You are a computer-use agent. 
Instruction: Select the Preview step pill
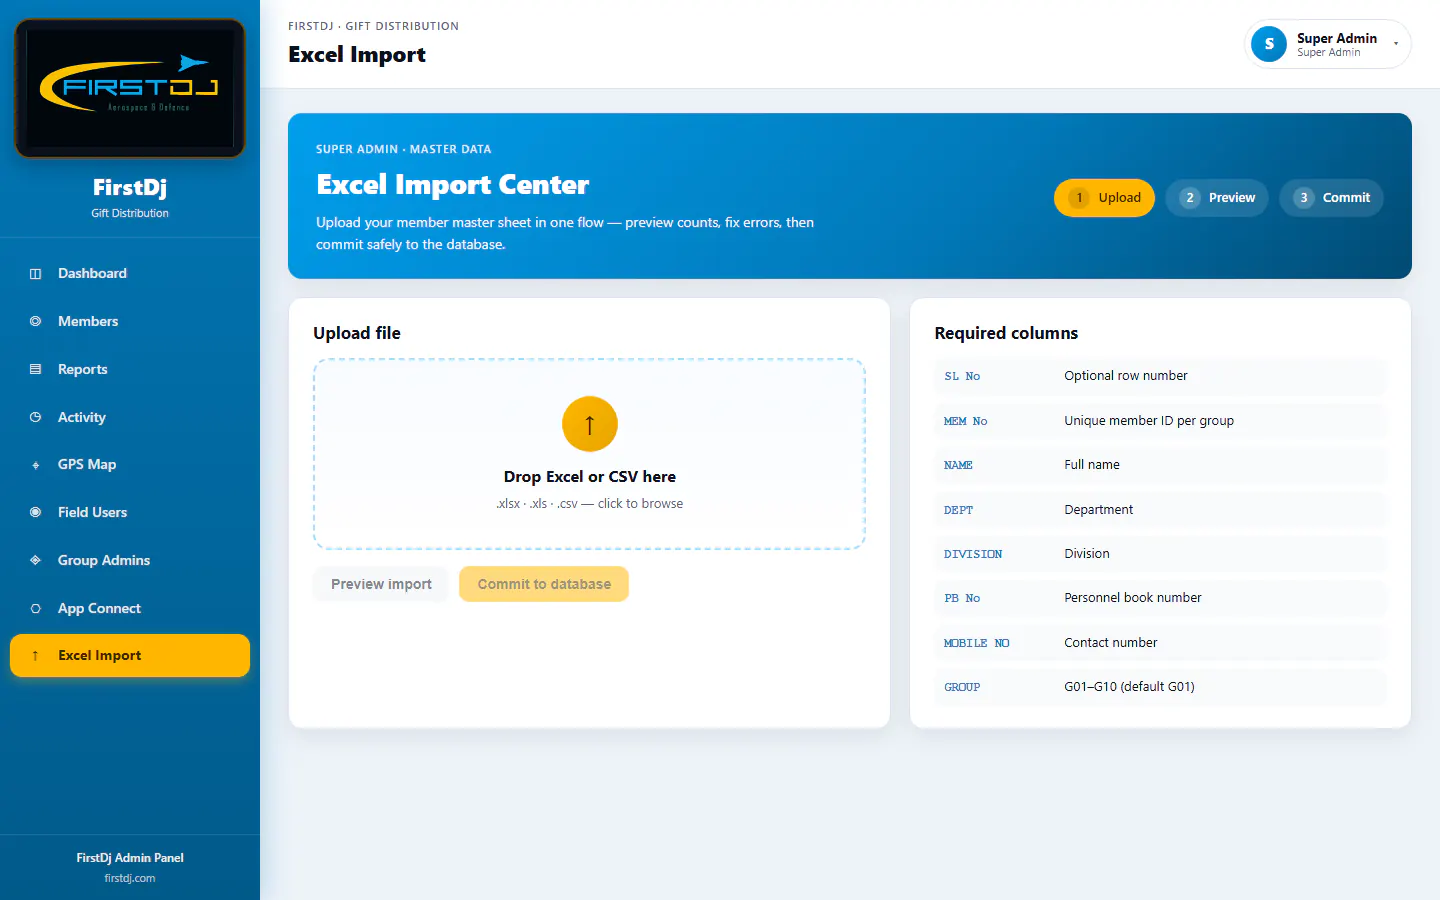click(x=1217, y=198)
